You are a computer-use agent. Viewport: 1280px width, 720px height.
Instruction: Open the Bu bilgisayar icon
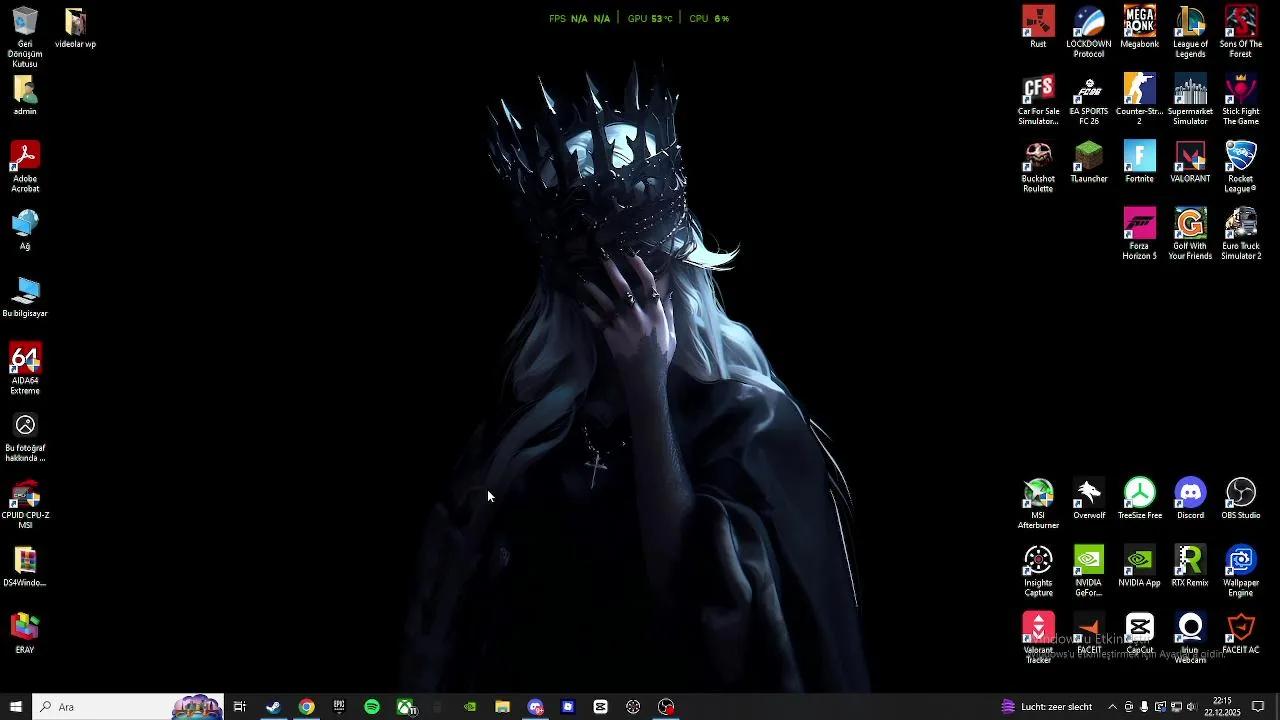(25, 296)
